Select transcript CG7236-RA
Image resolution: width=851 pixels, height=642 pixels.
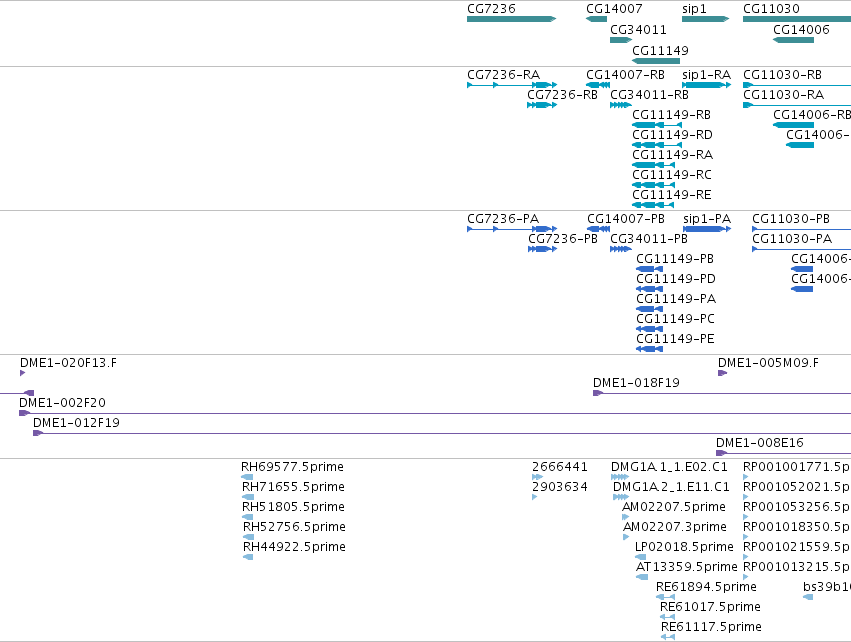[512, 85]
